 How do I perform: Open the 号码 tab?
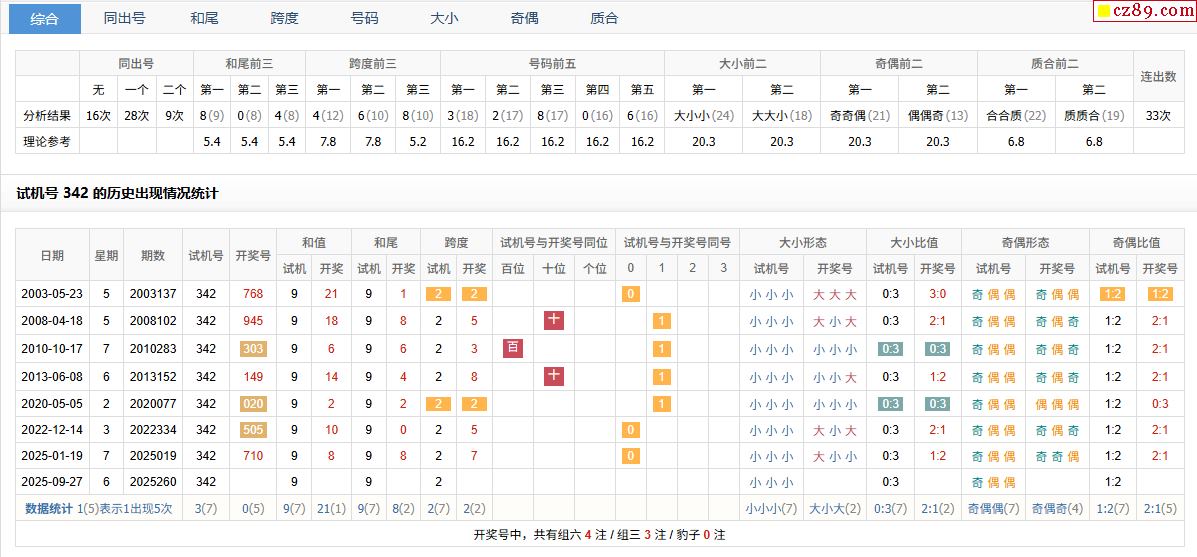click(364, 18)
